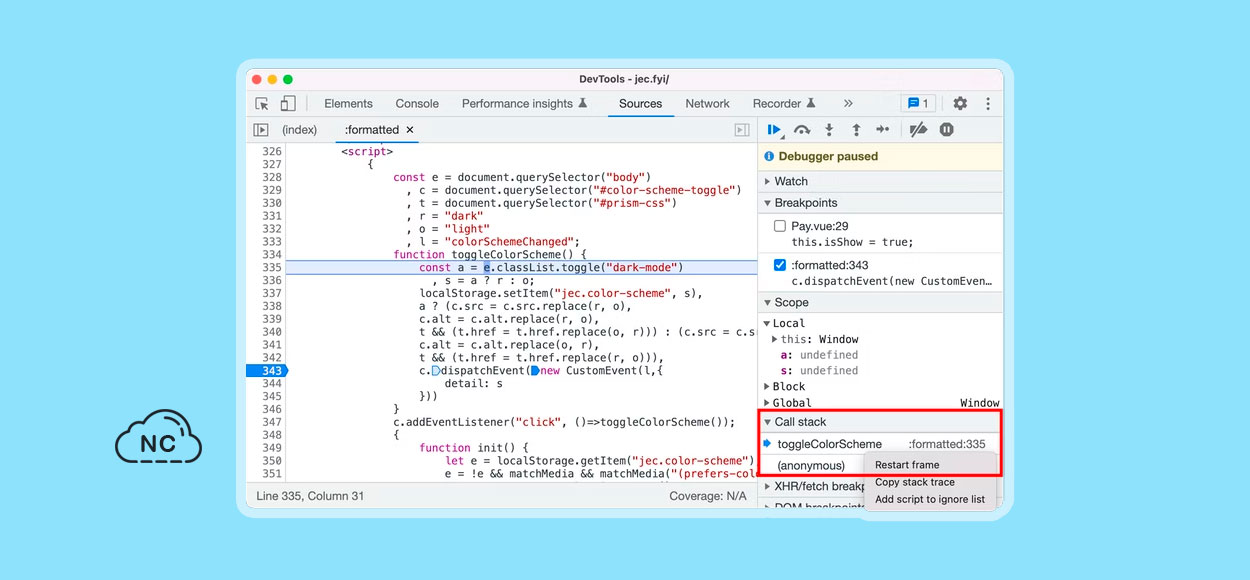Switch to the Console tab
Image resolution: width=1250 pixels, height=580 pixels.
417,104
